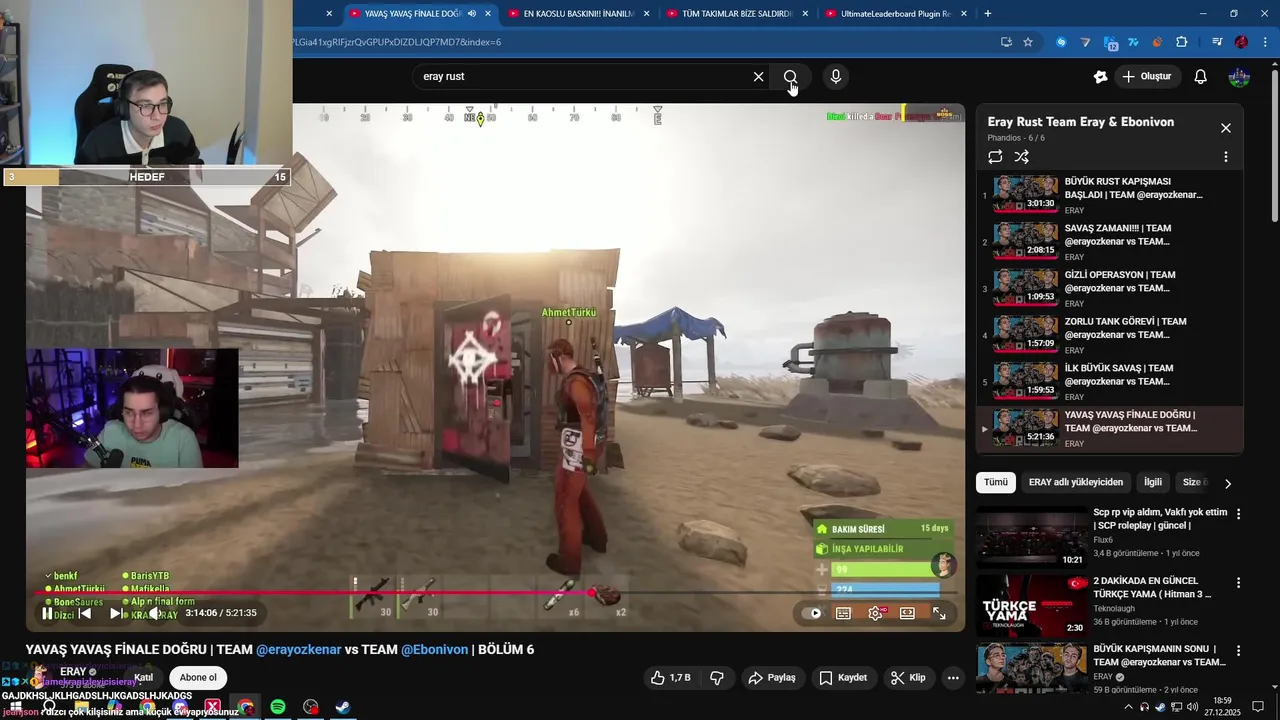The width and height of the screenshot is (1280, 720).
Task: Clear the search text with the X
Action: [x=758, y=77]
